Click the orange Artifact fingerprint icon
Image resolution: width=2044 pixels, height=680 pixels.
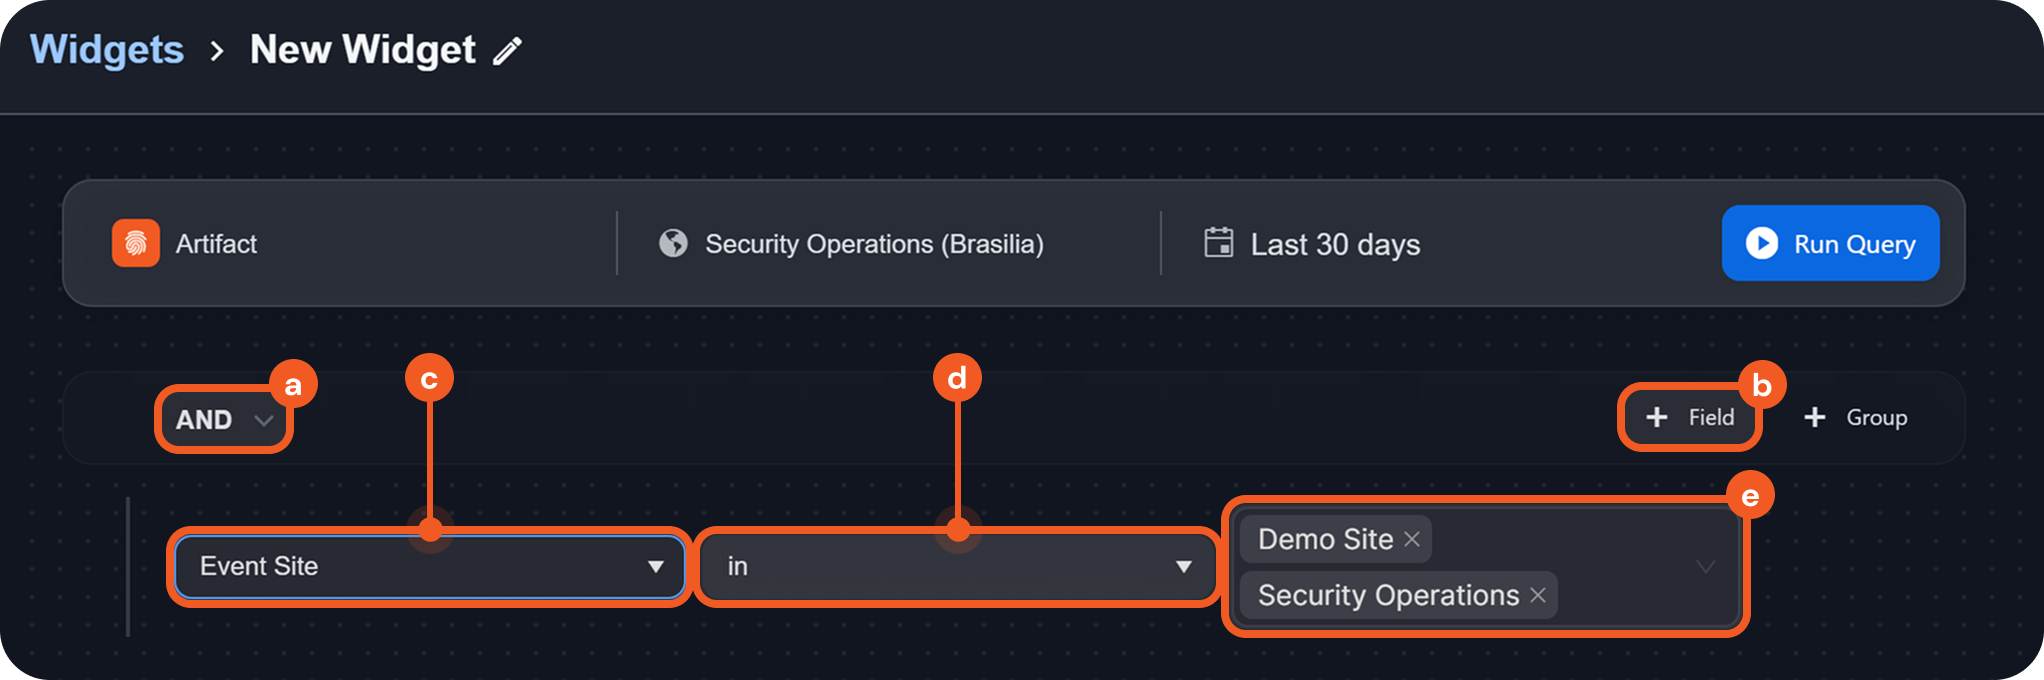pyautogui.click(x=136, y=243)
